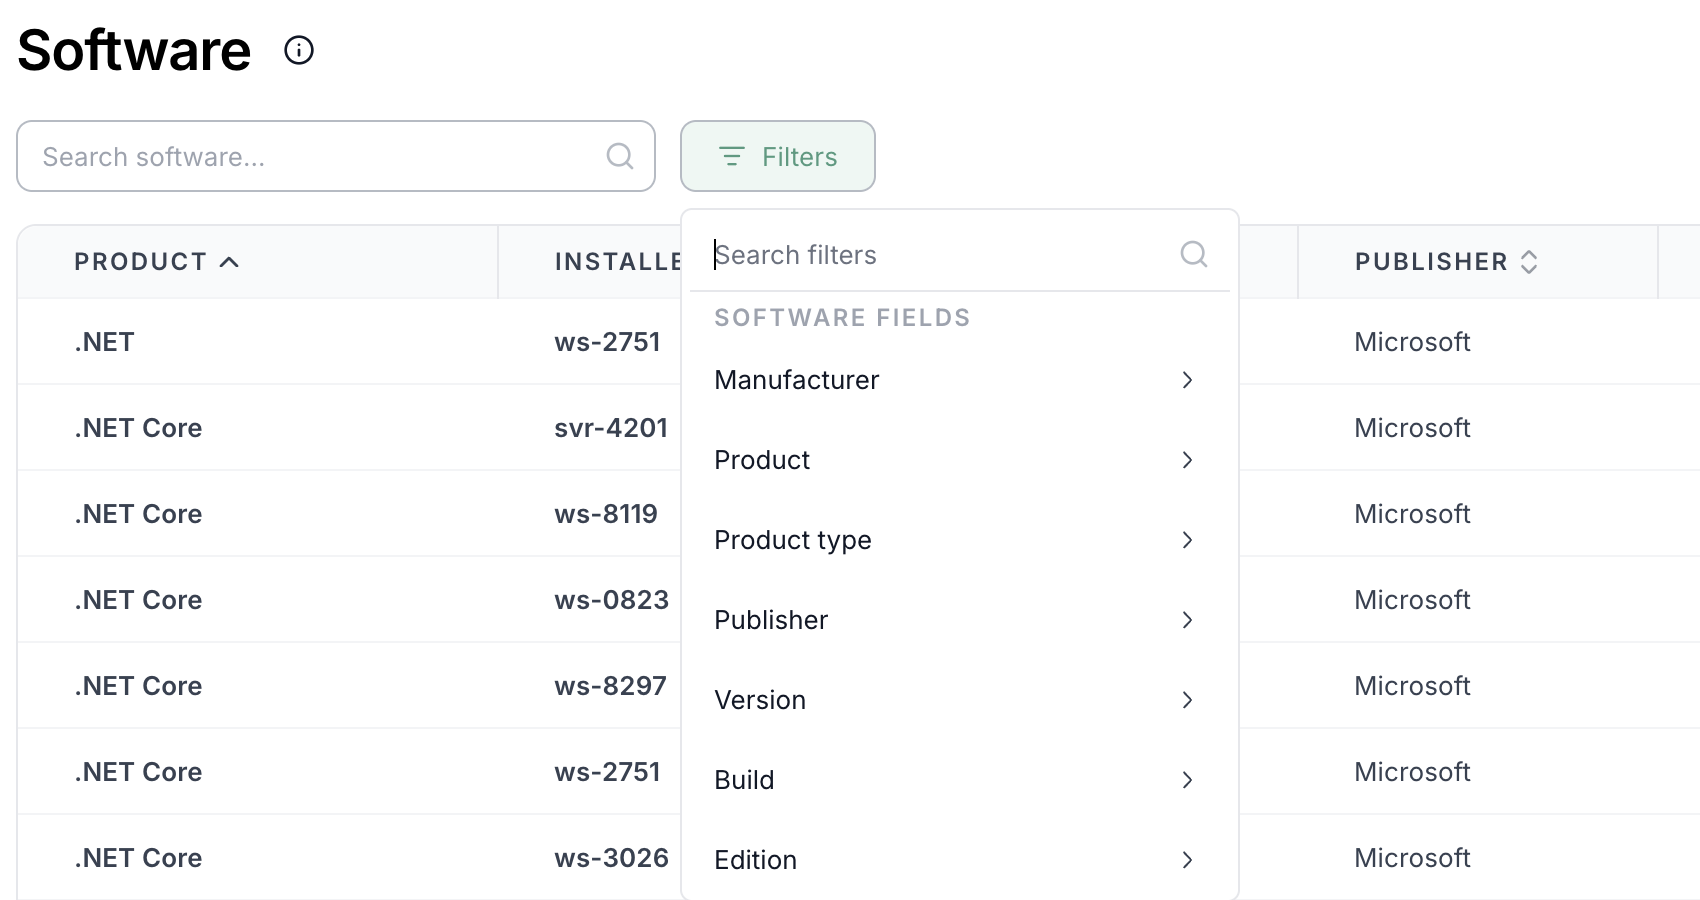This screenshot has height=900, width=1700.
Task: Expand the Manufacturer chevron arrow
Action: [x=1187, y=380]
